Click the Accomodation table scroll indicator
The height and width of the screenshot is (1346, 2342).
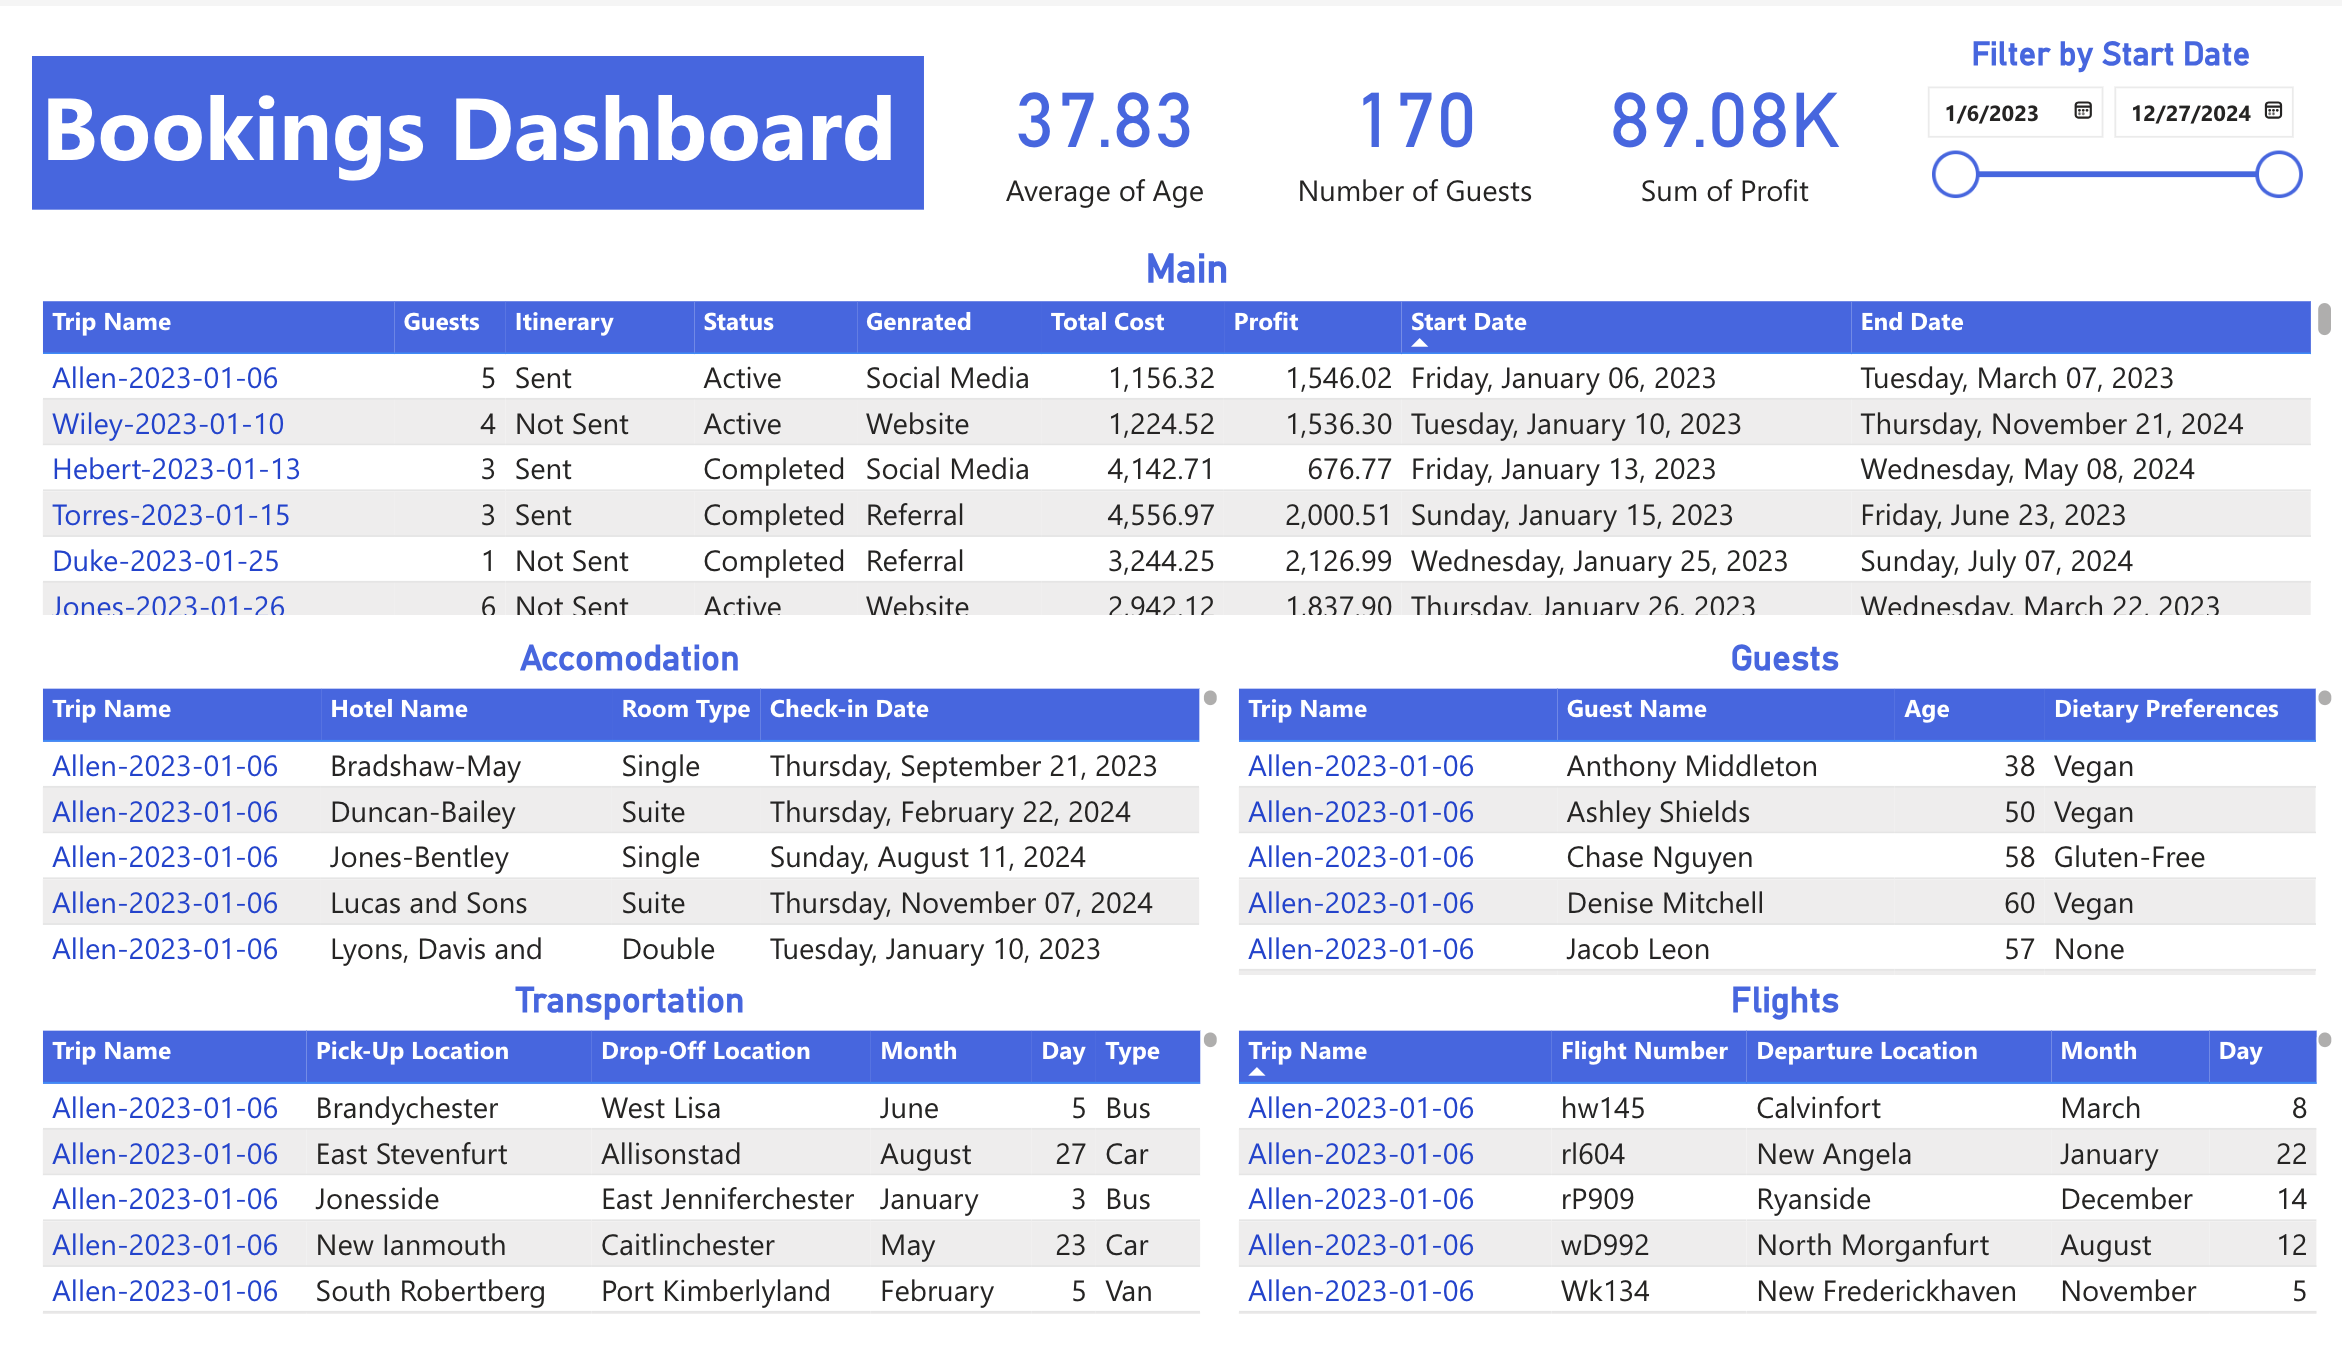tap(1210, 698)
